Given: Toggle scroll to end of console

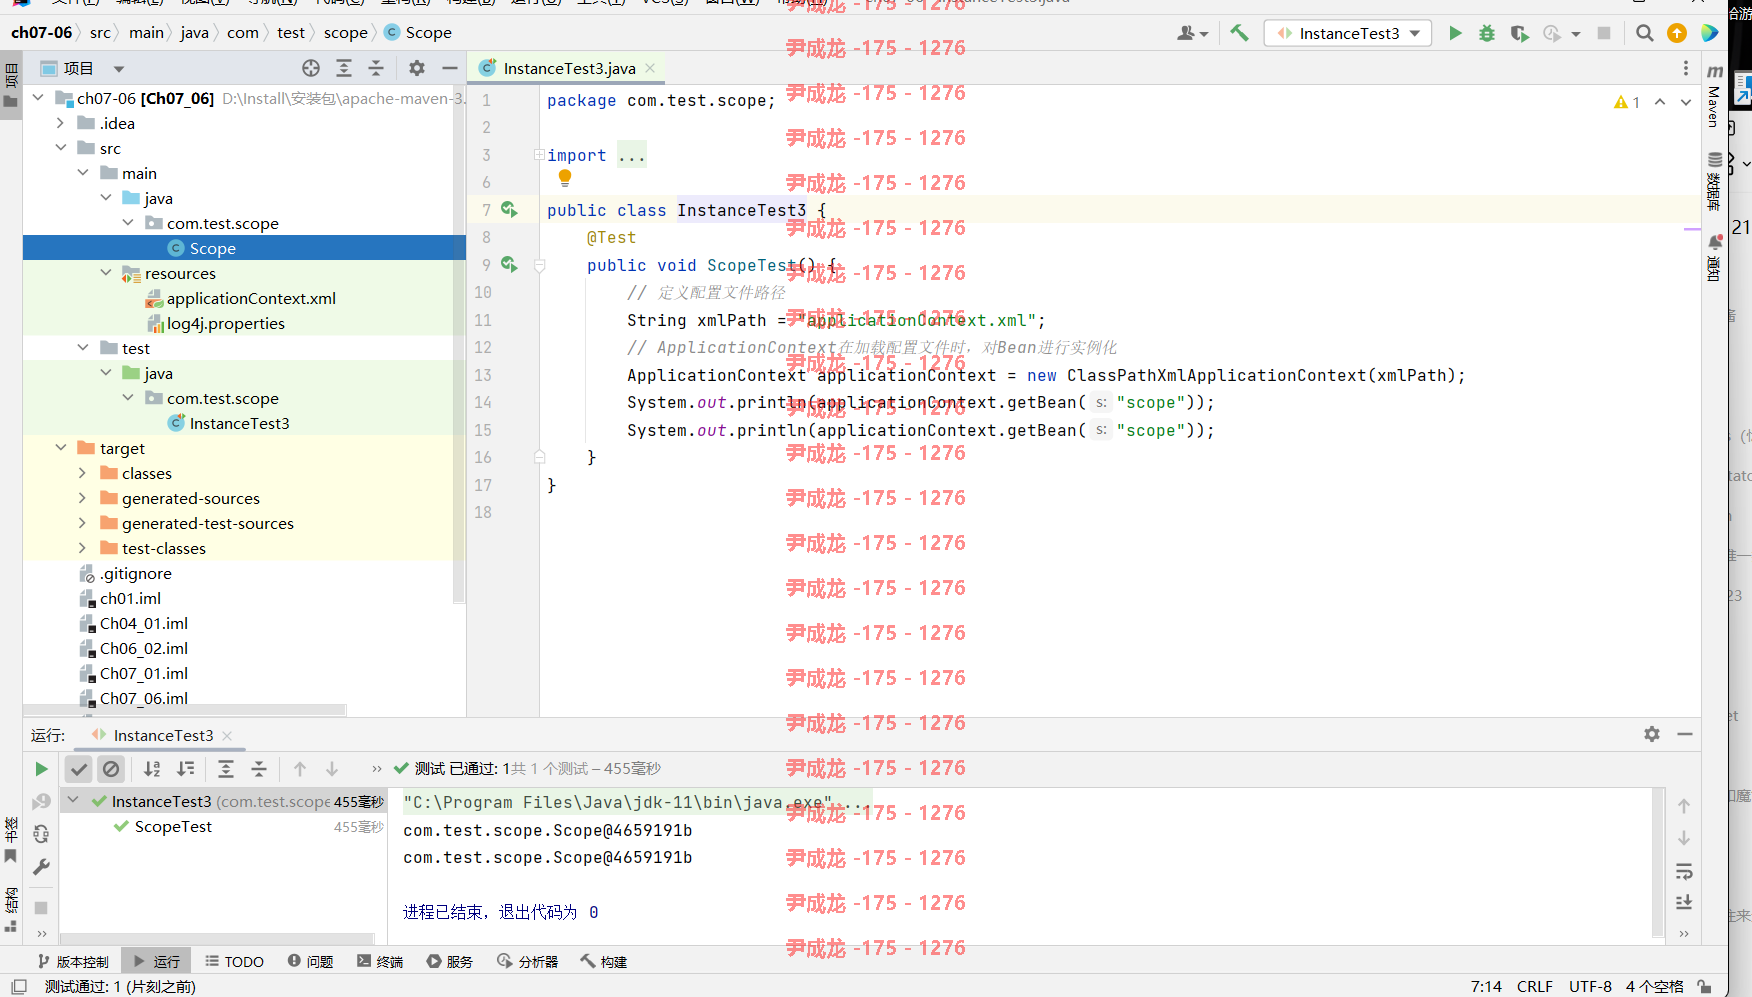Looking at the screenshot, I should (1684, 902).
